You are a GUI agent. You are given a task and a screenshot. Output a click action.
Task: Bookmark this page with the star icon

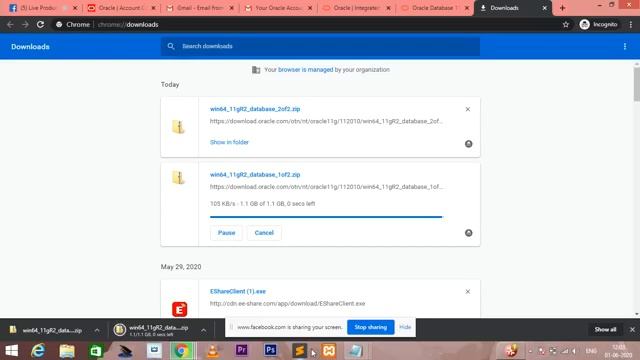[566, 24]
